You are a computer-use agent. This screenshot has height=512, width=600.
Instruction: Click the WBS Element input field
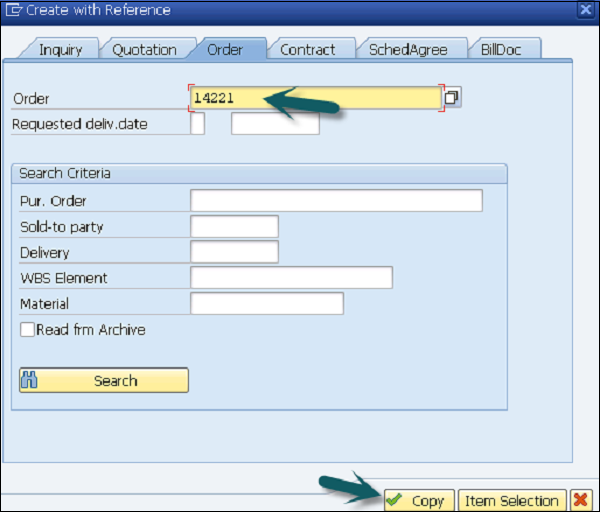(x=291, y=277)
